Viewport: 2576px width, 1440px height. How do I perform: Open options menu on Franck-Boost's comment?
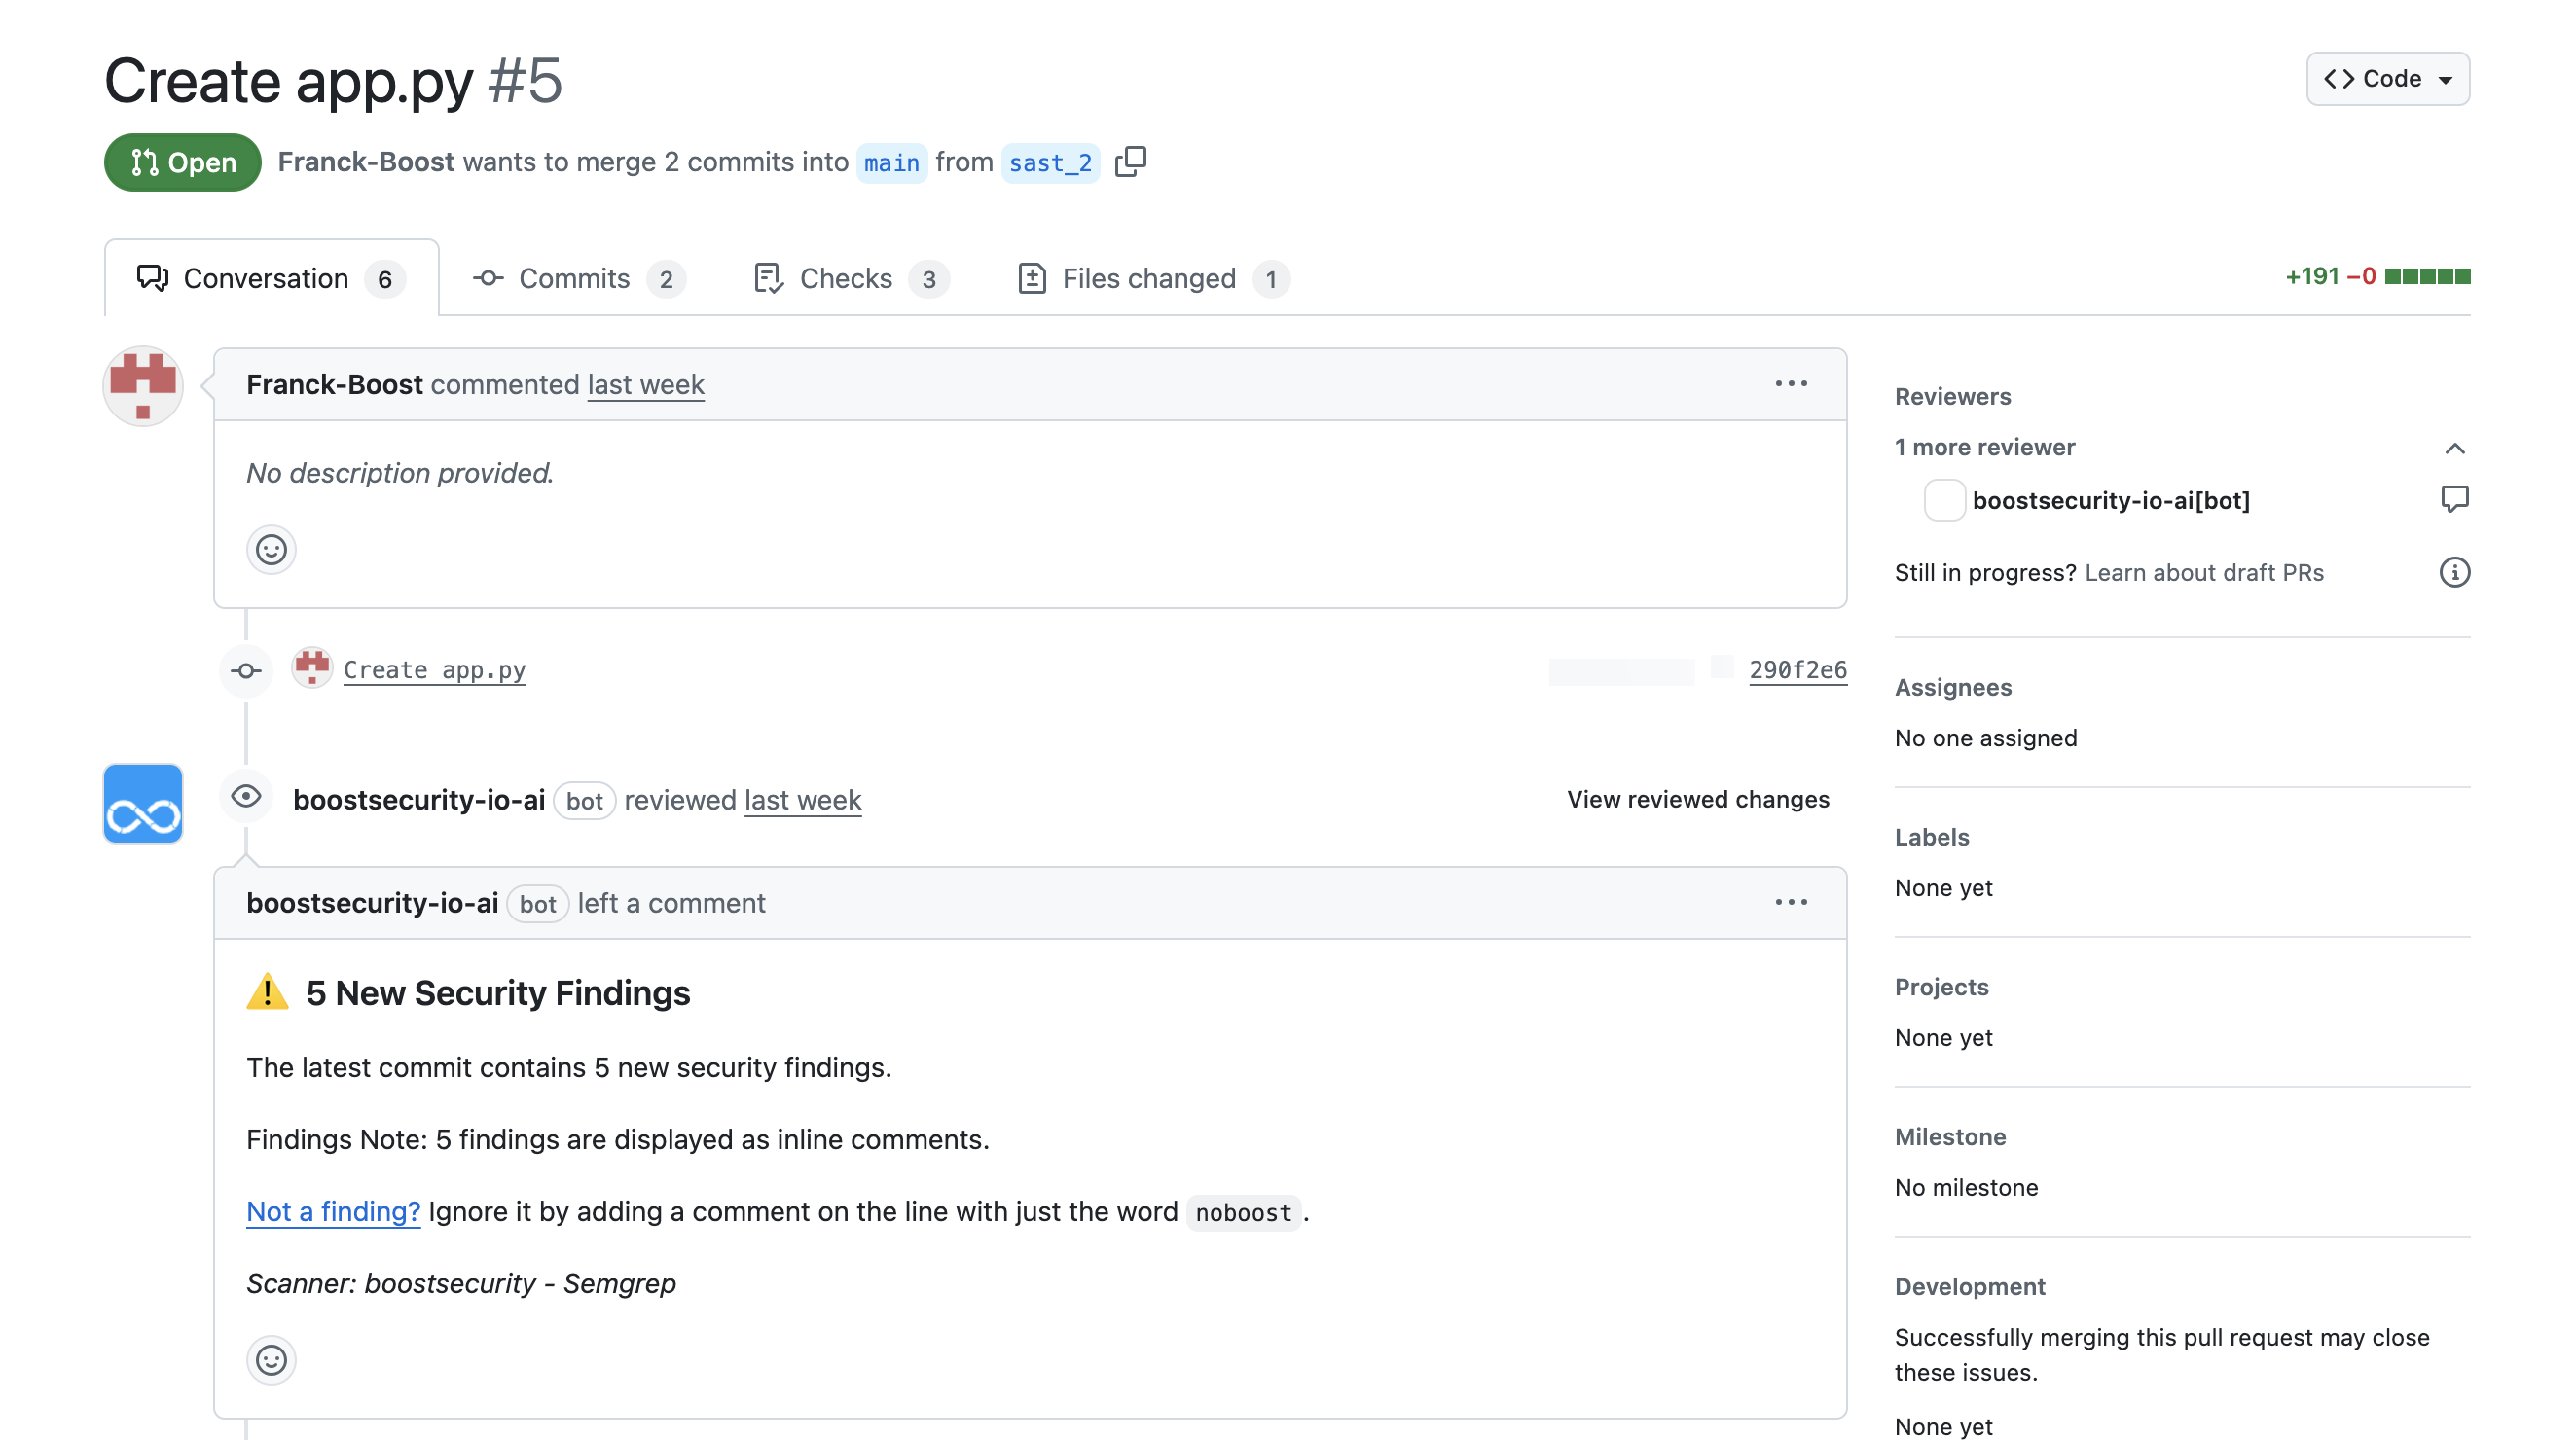point(1791,384)
